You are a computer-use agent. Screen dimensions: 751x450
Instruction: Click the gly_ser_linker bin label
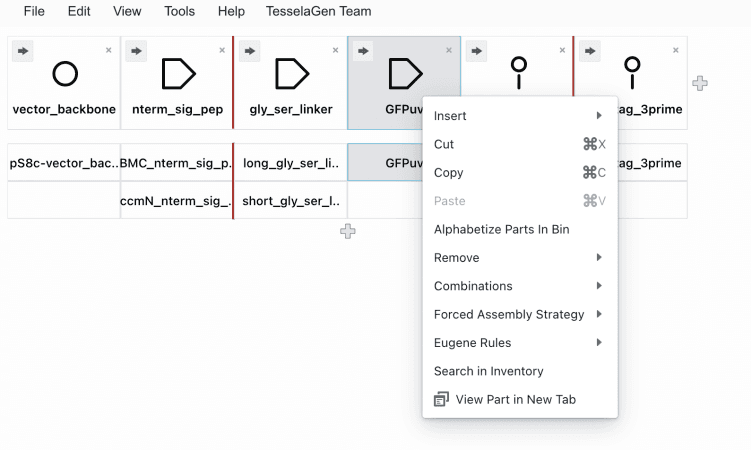coord(291,109)
